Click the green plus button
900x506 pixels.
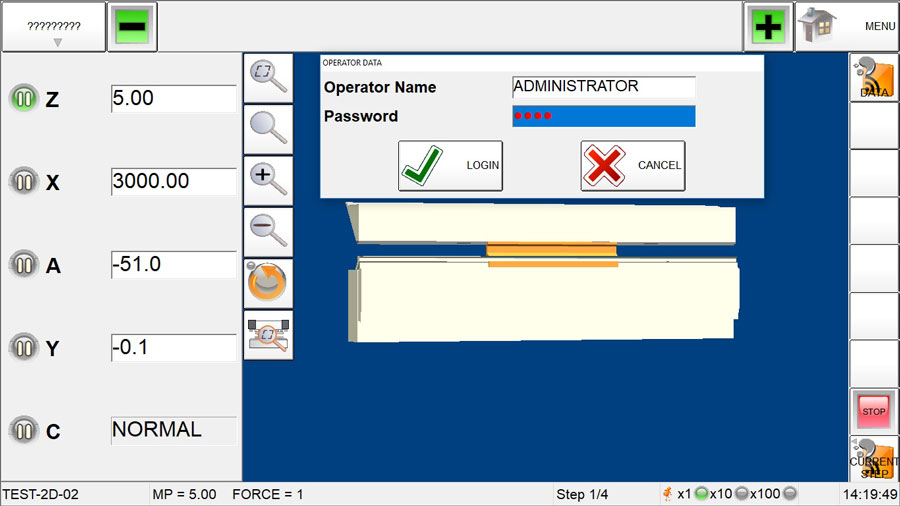pos(768,26)
